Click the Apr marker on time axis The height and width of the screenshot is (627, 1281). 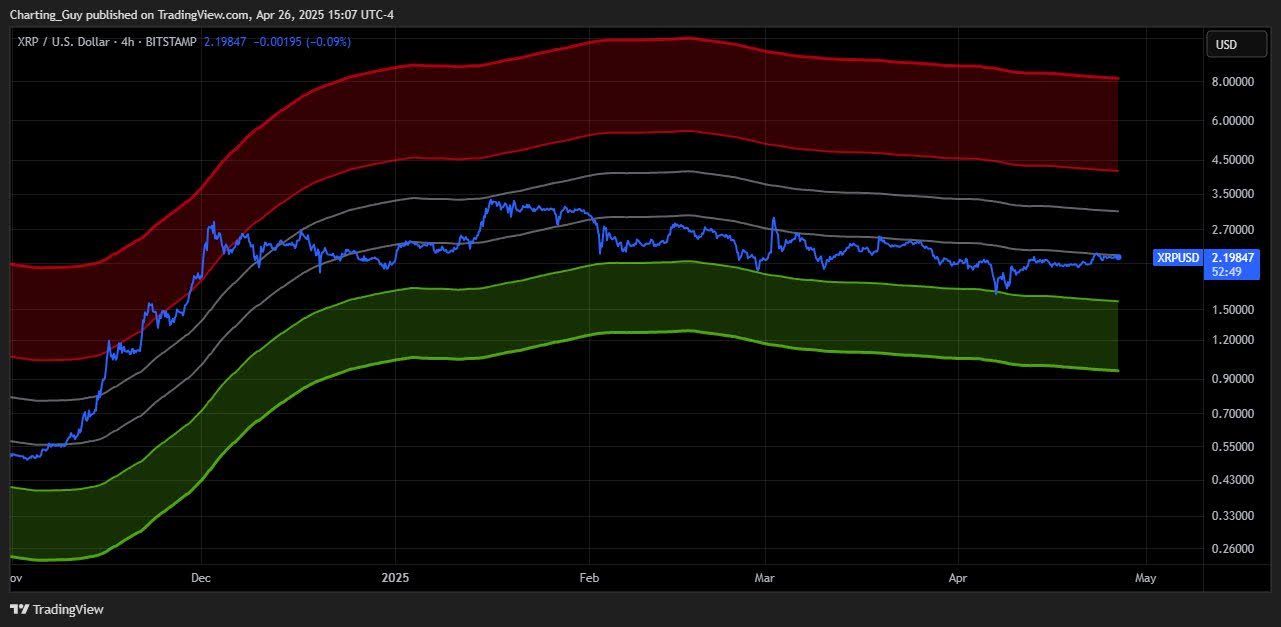tap(958, 578)
